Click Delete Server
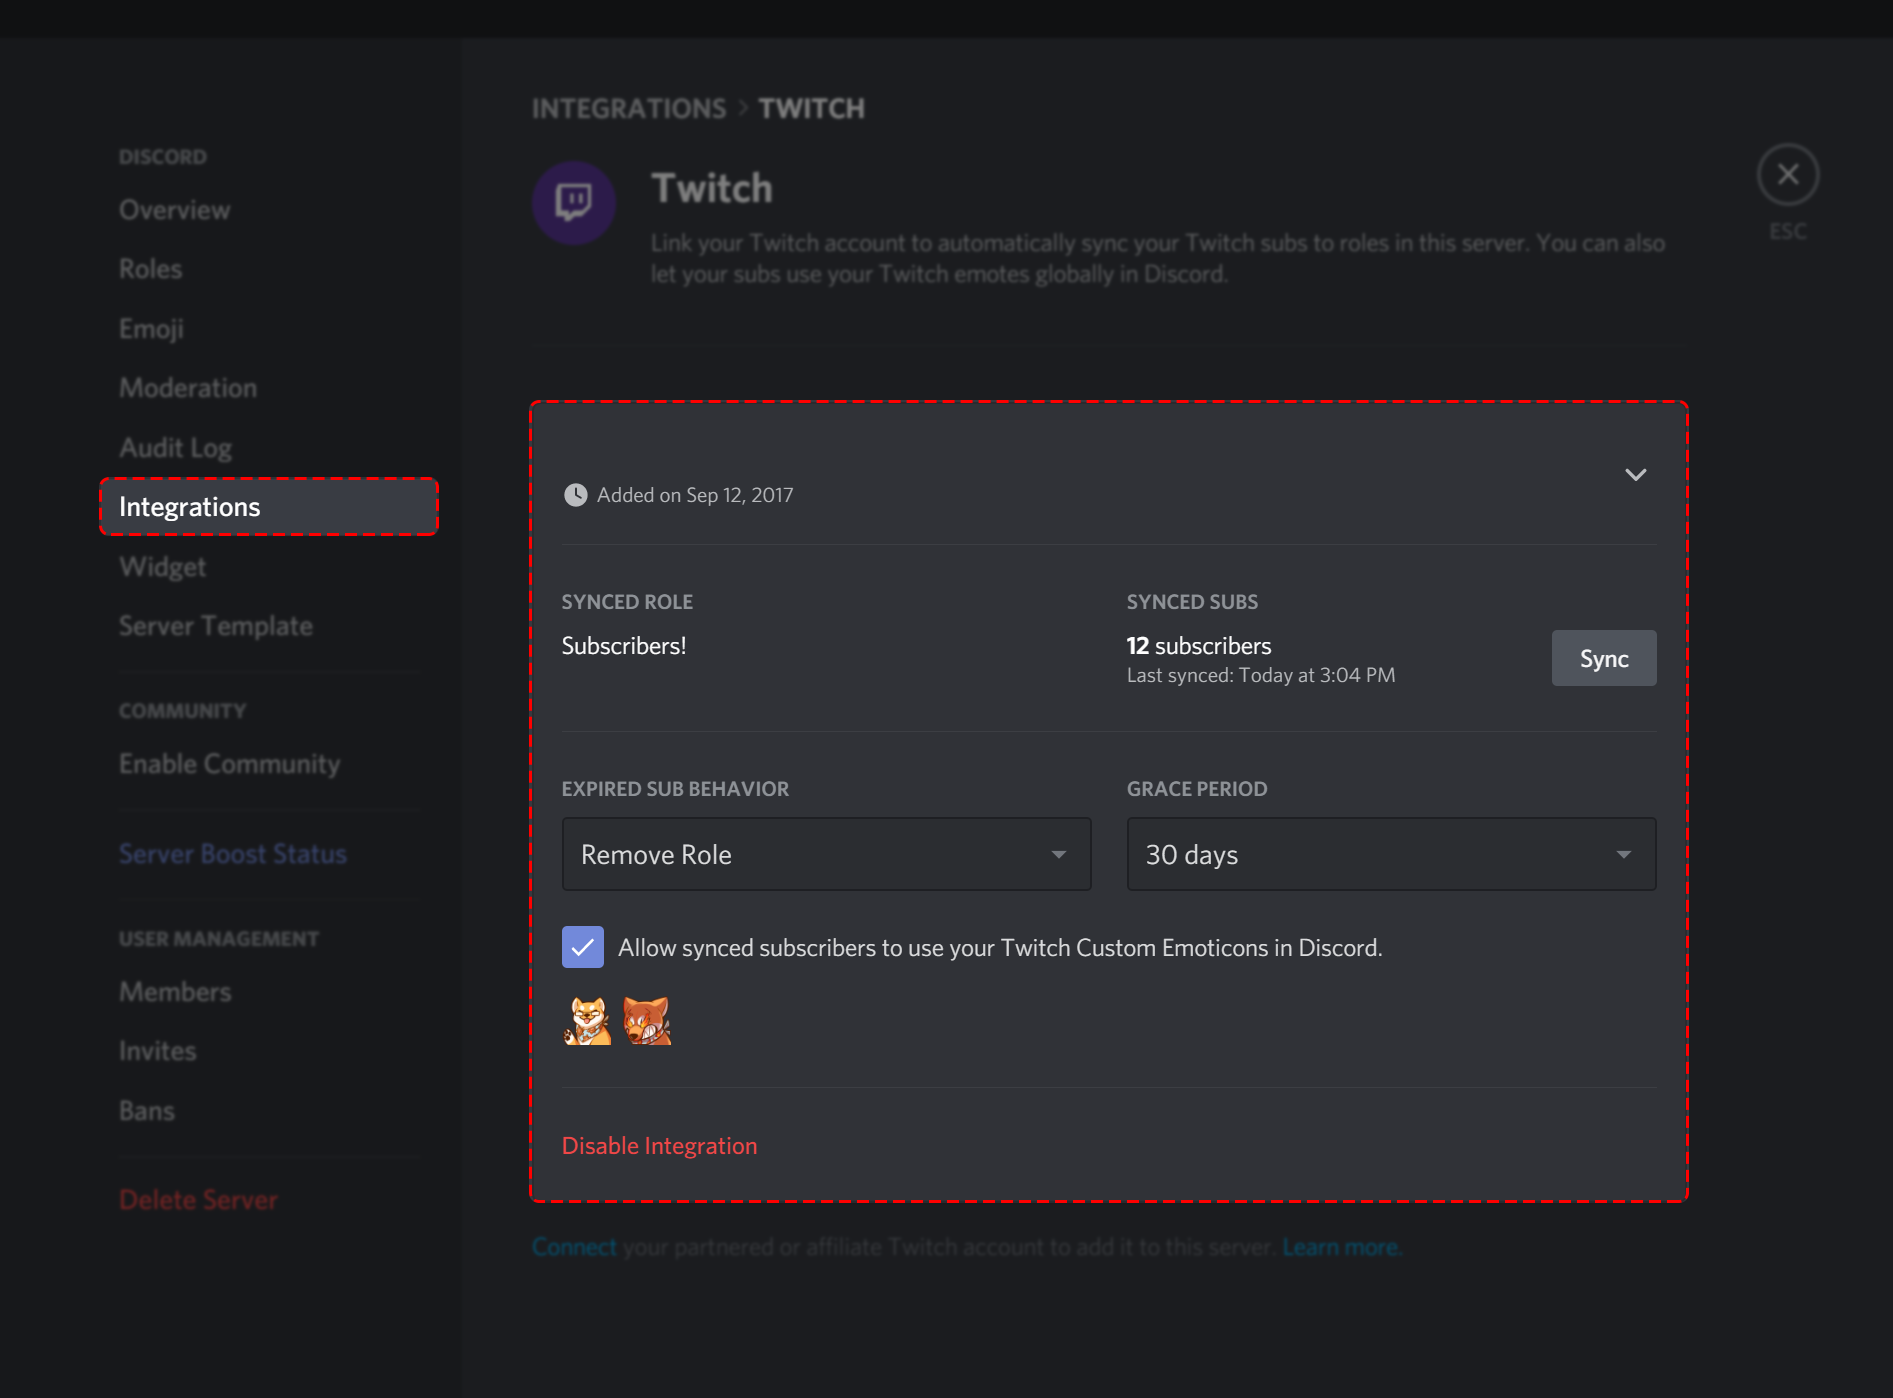The height and width of the screenshot is (1398, 1893). point(198,1200)
